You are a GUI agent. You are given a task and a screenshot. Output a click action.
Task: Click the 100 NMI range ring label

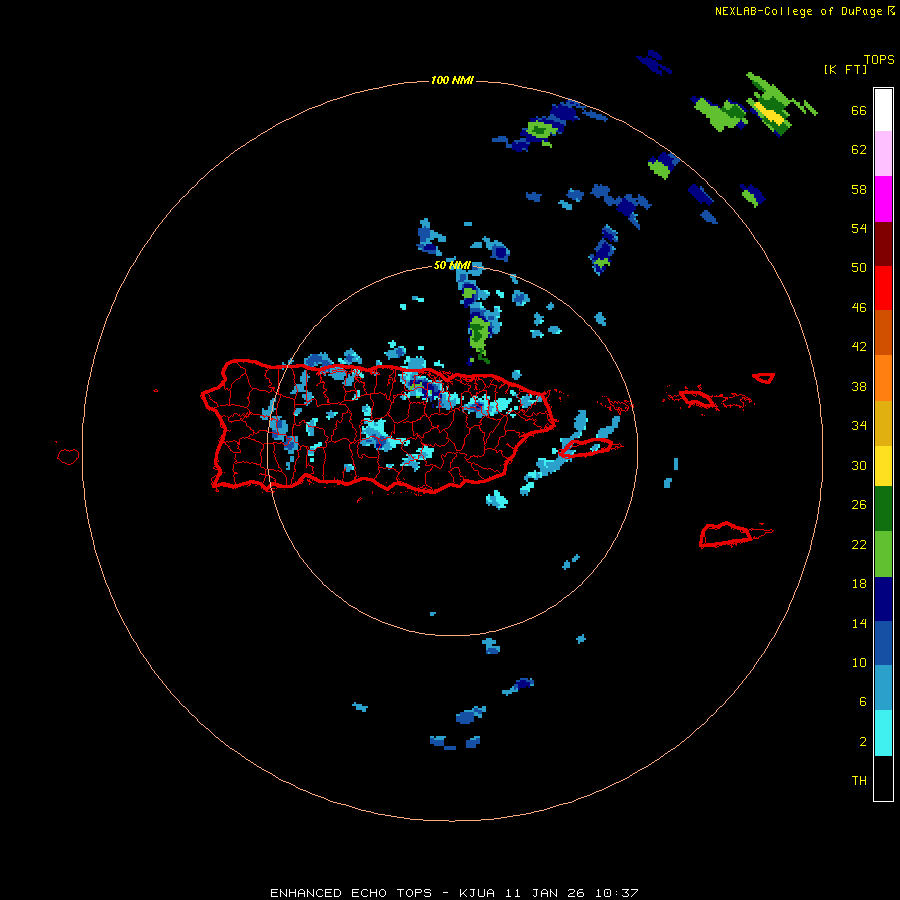click(x=452, y=80)
